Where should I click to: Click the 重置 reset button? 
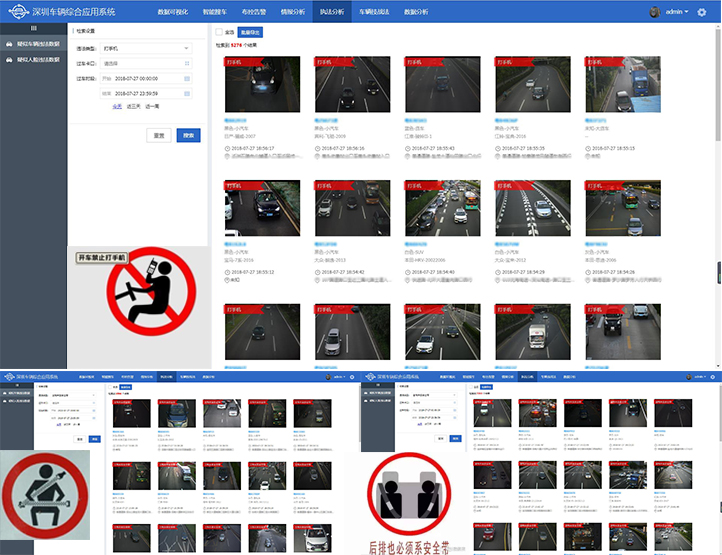(x=159, y=135)
